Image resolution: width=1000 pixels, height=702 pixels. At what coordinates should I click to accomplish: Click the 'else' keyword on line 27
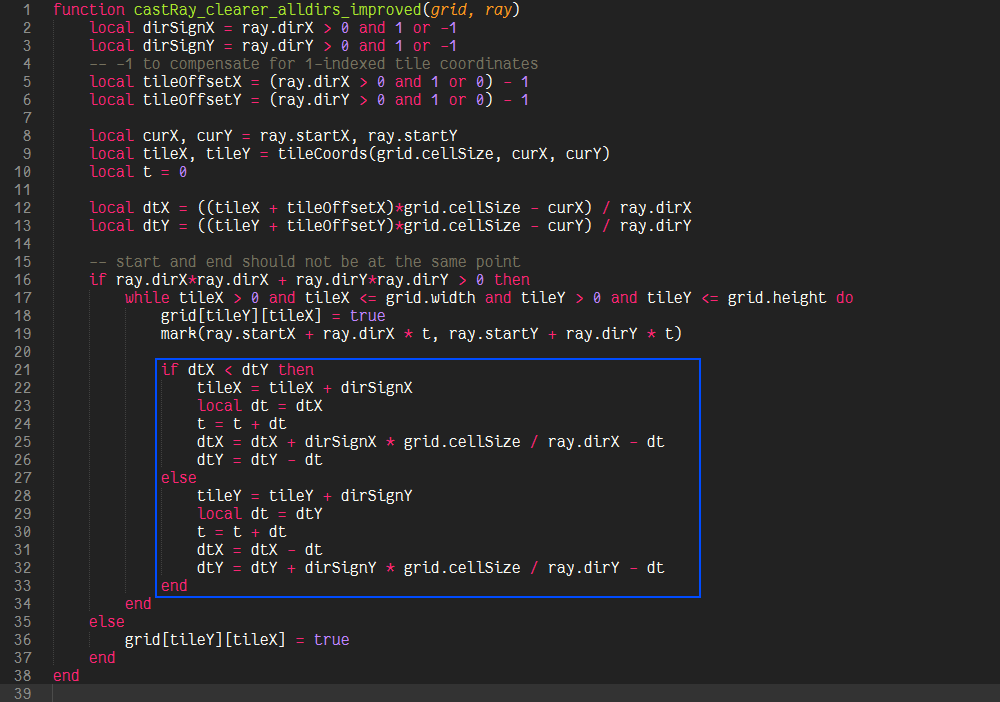click(178, 478)
